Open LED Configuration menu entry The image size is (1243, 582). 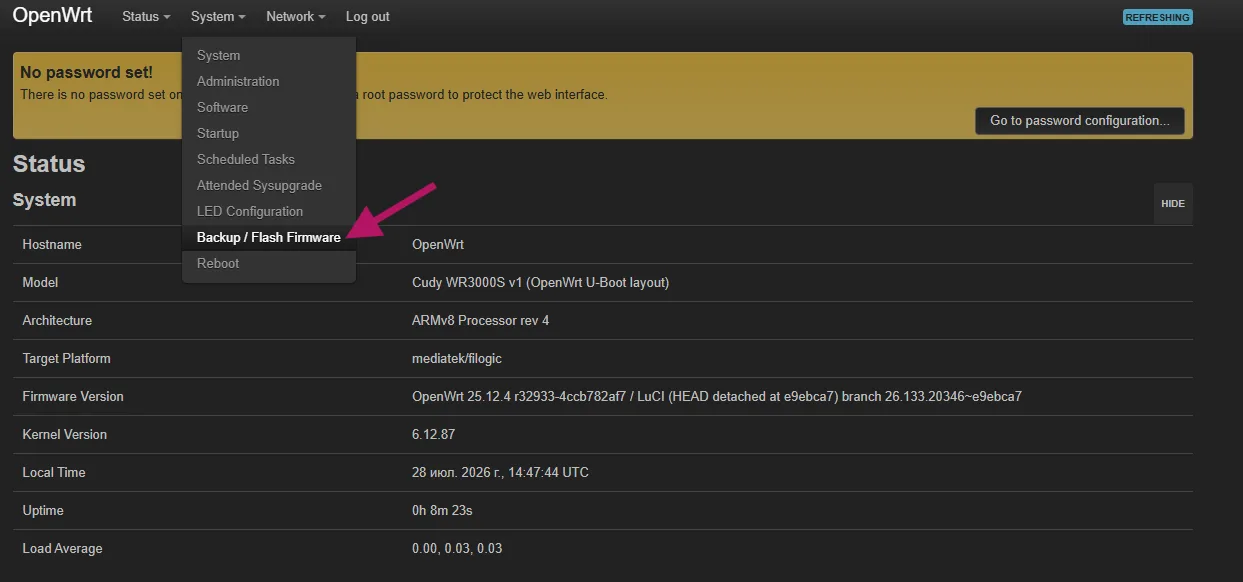[269, 211]
